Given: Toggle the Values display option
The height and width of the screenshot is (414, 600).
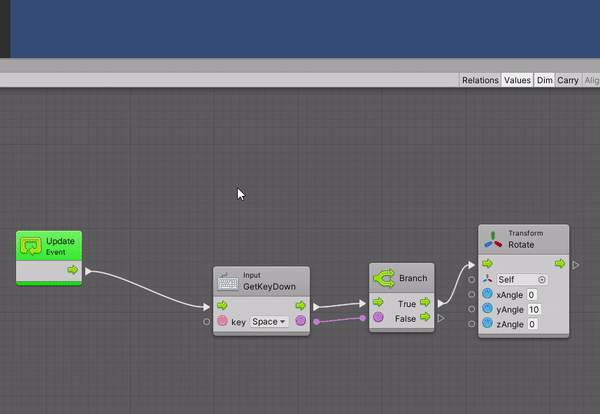Looking at the screenshot, I should 517,80.
